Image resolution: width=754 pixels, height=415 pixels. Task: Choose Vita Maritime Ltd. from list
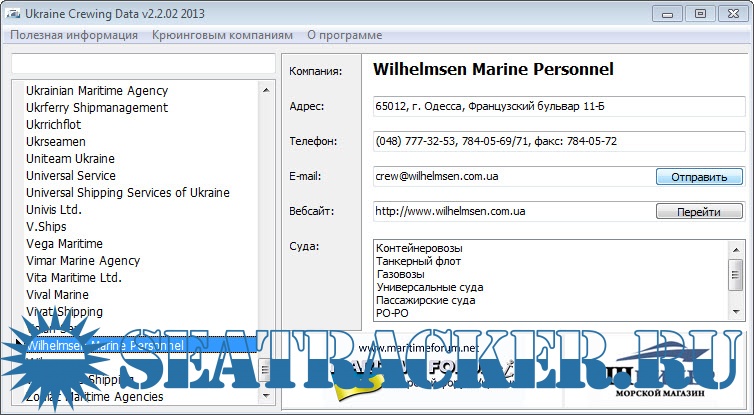pos(73,278)
